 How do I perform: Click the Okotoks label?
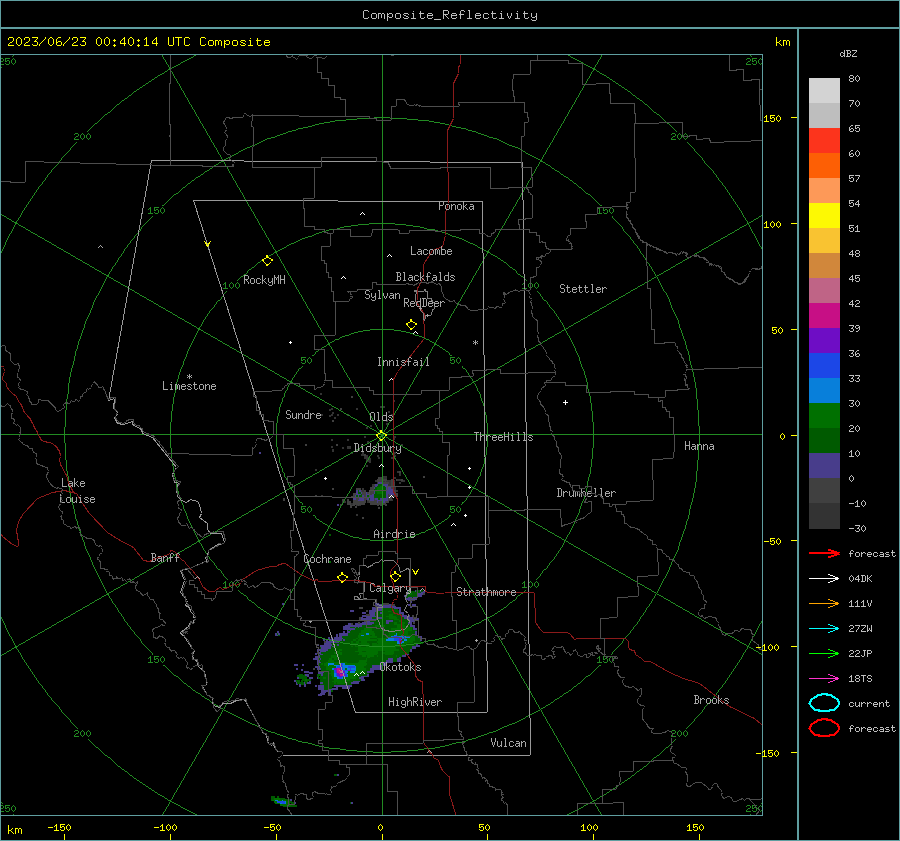[401, 667]
